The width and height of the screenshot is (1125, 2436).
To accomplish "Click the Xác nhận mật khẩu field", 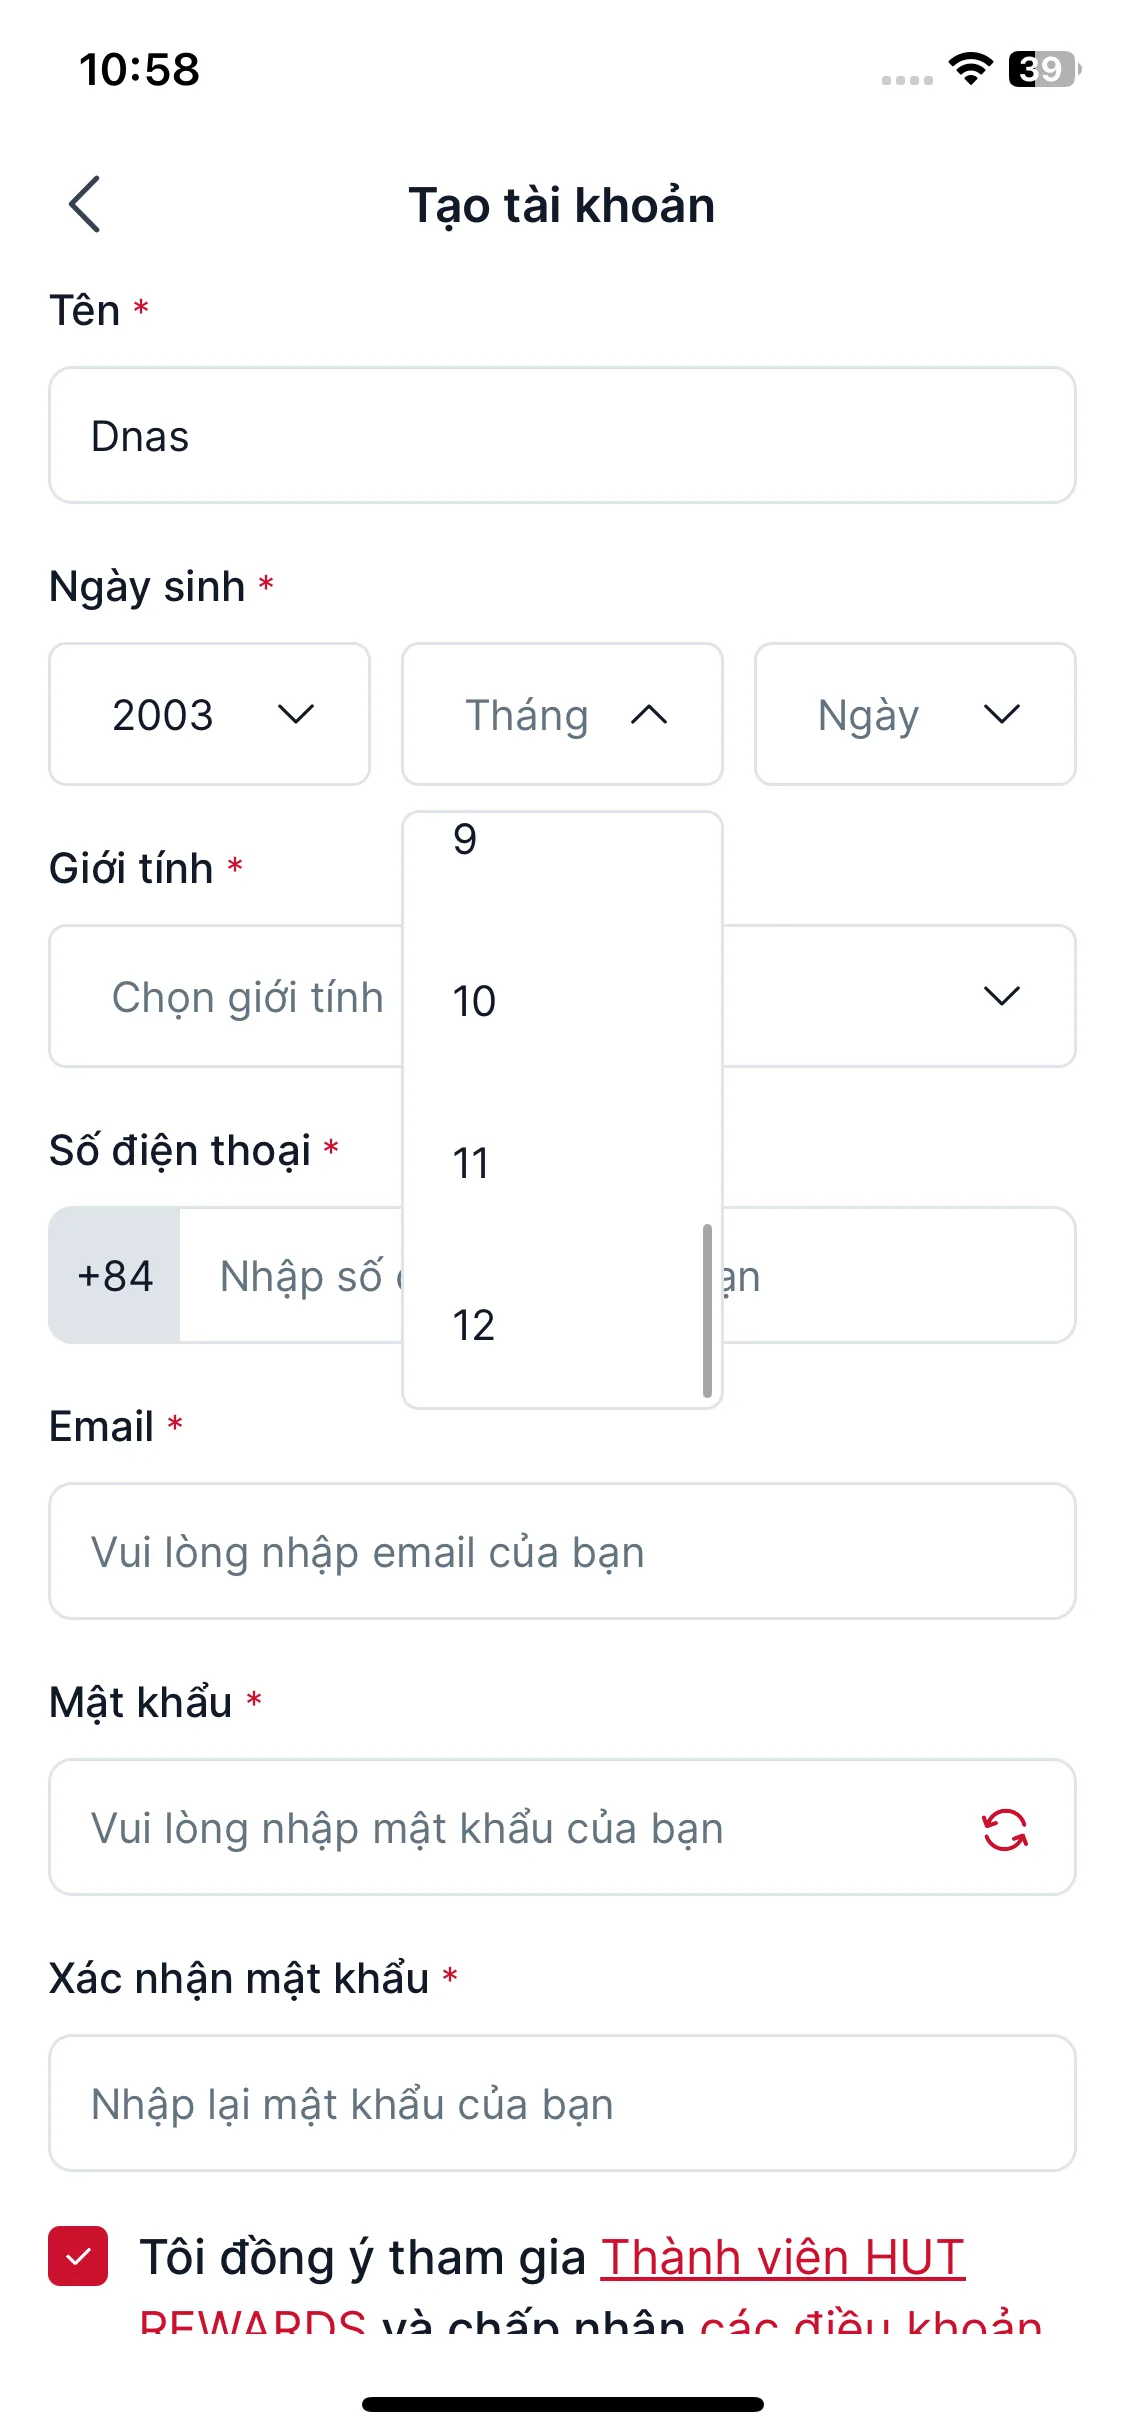I will tap(562, 2104).
